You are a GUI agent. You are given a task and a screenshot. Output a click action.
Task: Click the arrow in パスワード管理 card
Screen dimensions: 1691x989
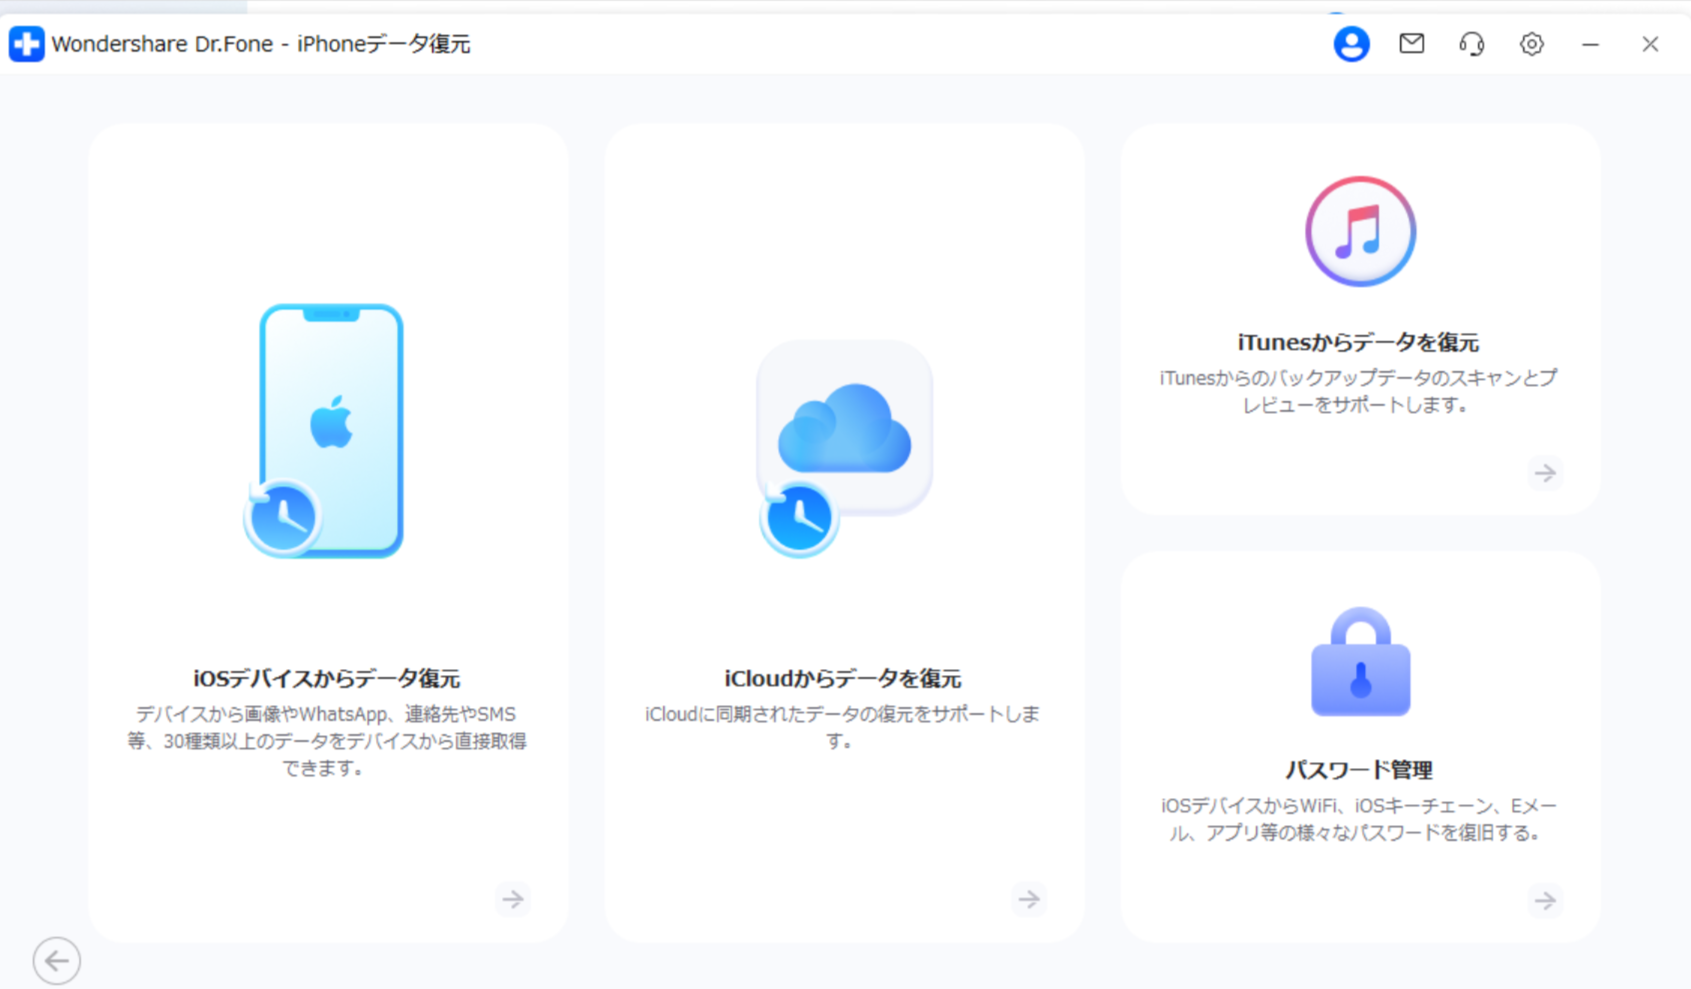1545,900
